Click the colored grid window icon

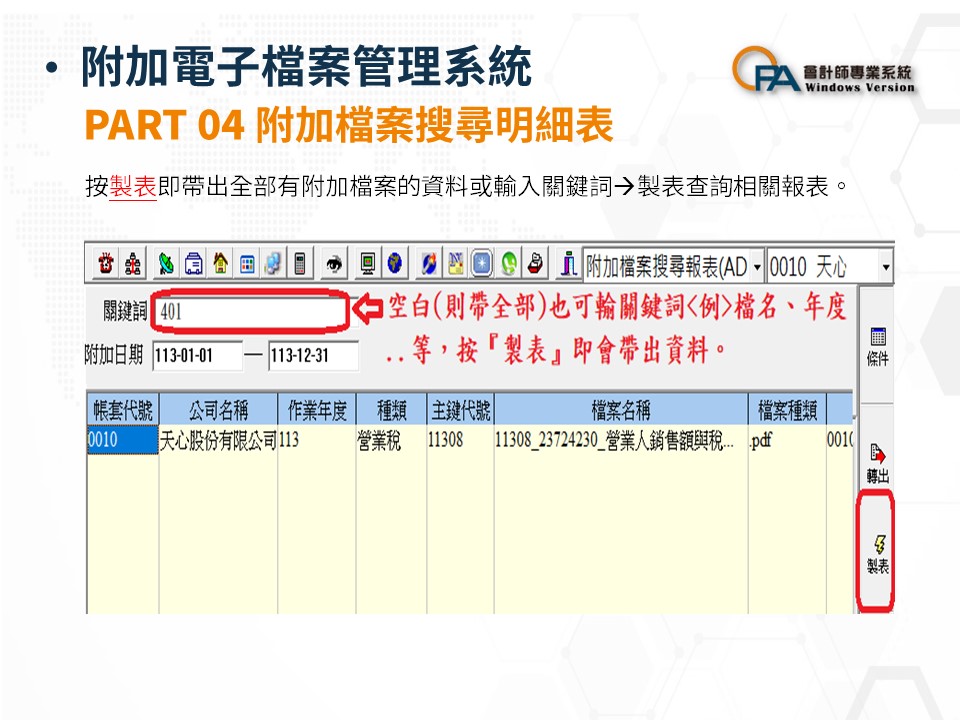click(x=247, y=264)
